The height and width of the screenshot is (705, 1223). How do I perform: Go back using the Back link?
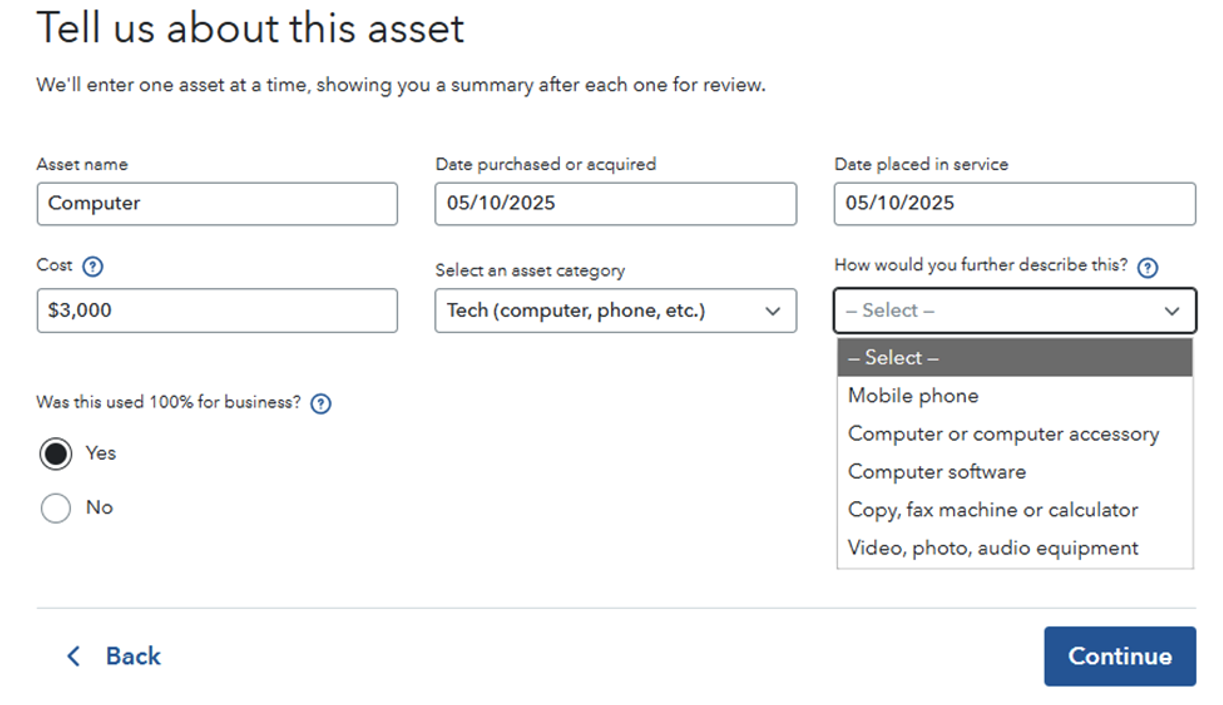coord(132,656)
